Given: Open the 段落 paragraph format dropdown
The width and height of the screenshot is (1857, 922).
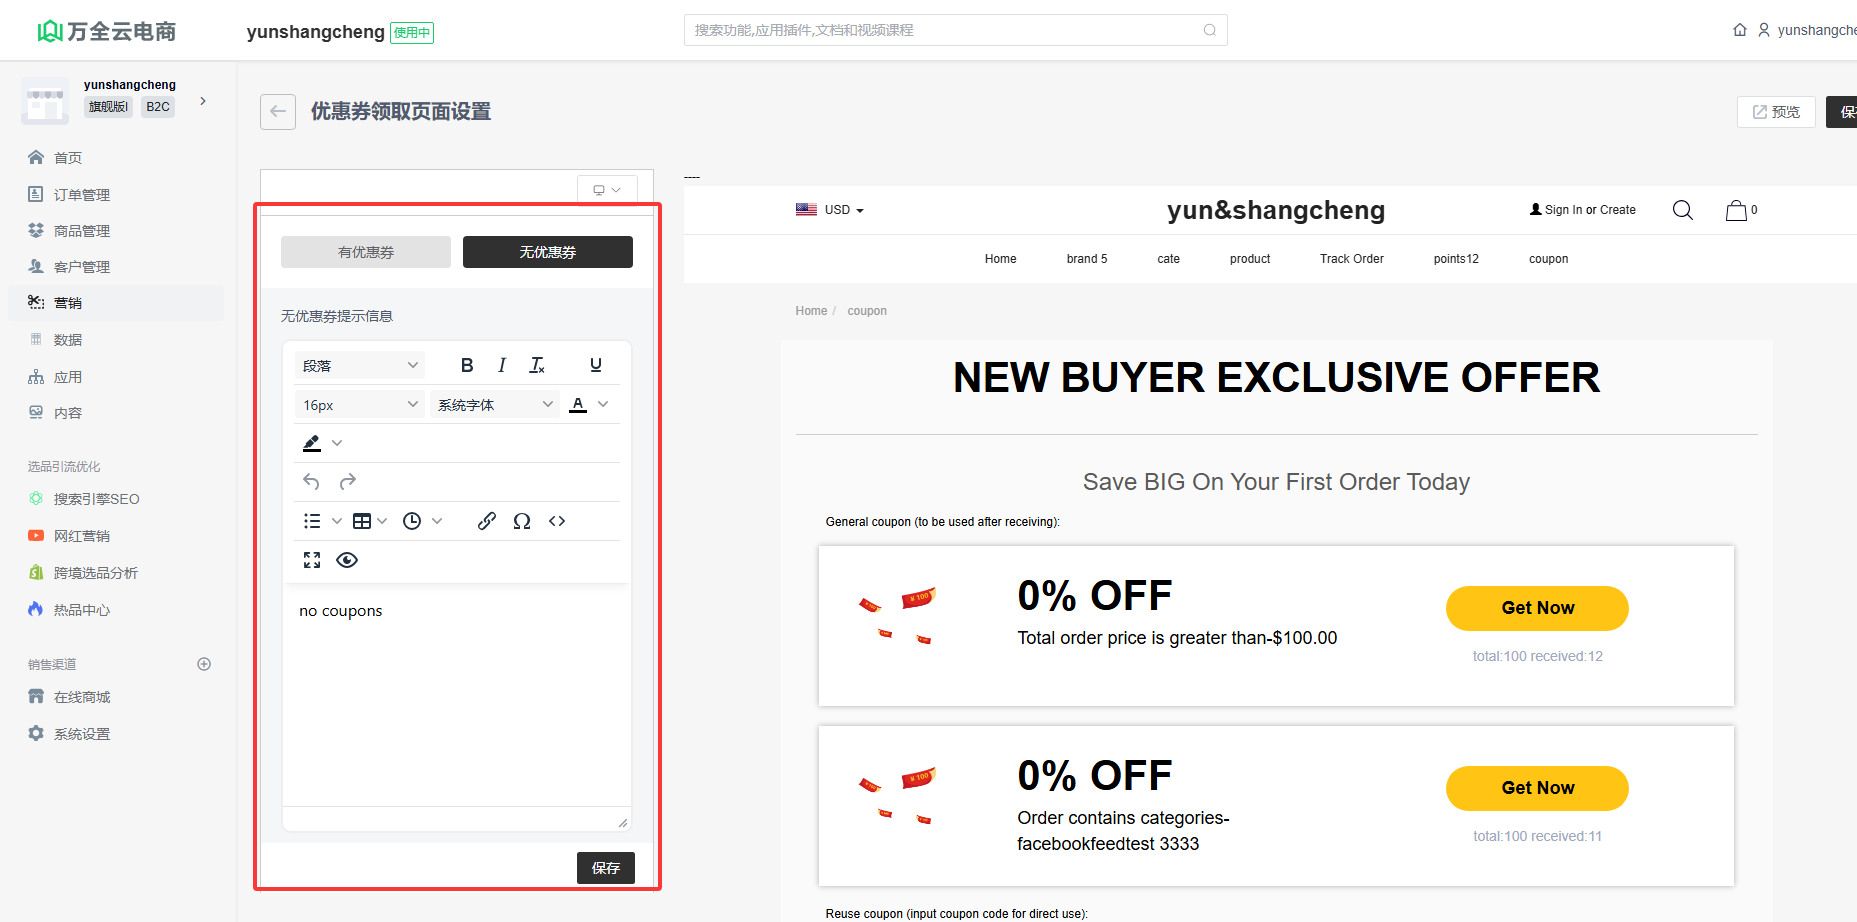Looking at the screenshot, I should (360, 366).
